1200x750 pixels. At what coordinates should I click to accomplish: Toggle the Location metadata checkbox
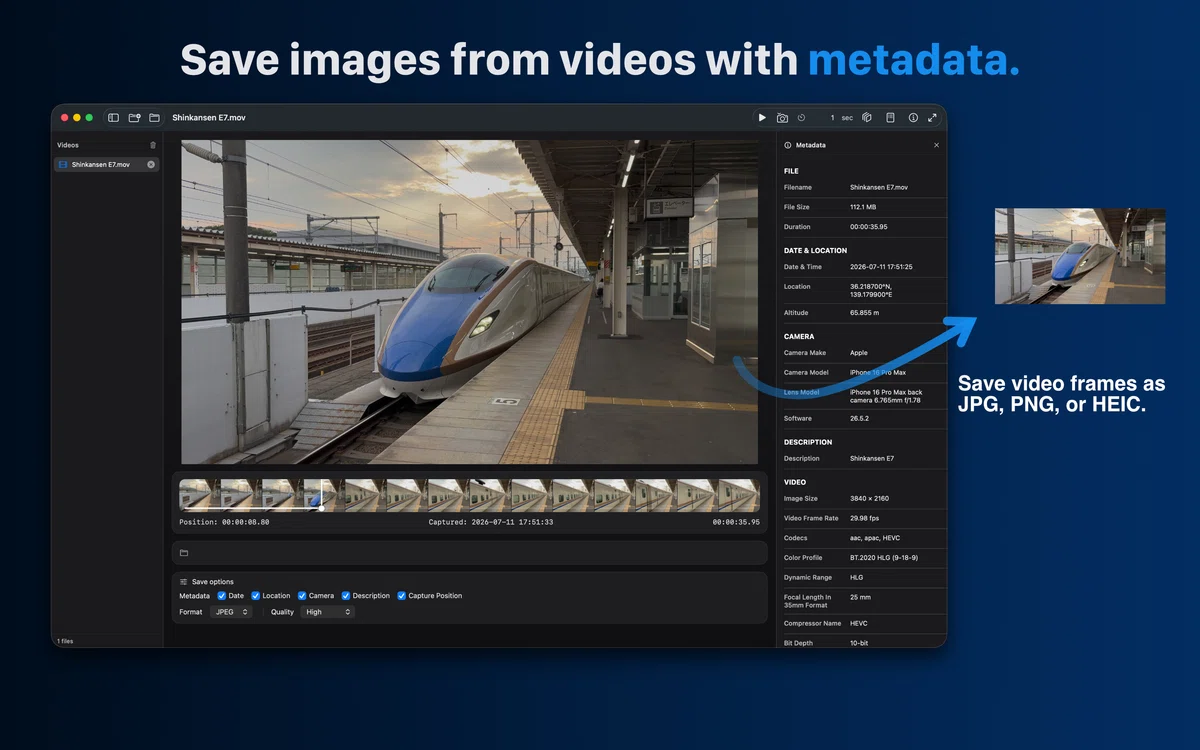[256, 596]
